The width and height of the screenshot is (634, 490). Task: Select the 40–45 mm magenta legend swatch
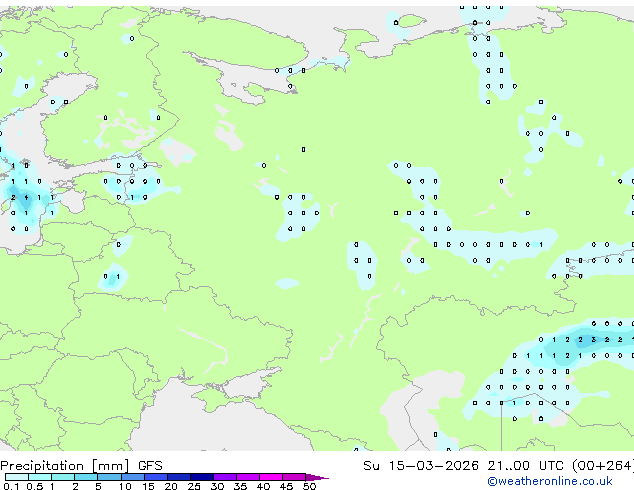271,477
